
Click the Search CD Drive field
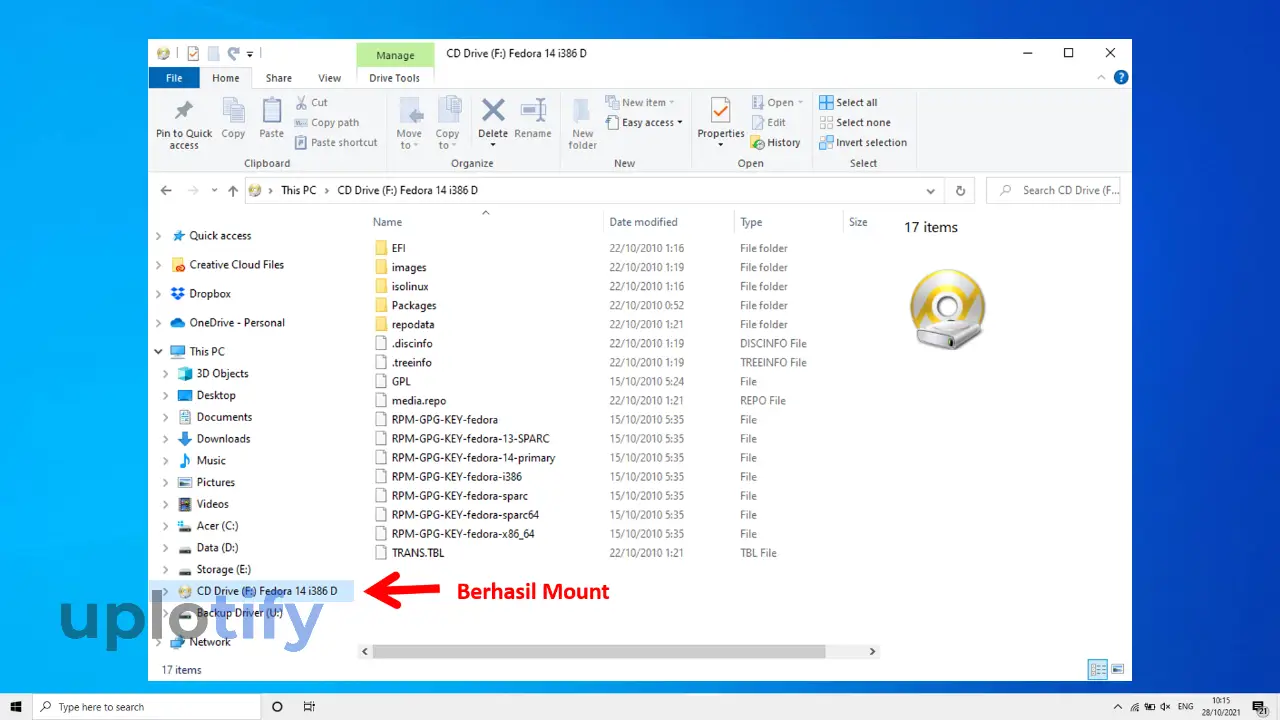coord(1053,190)
